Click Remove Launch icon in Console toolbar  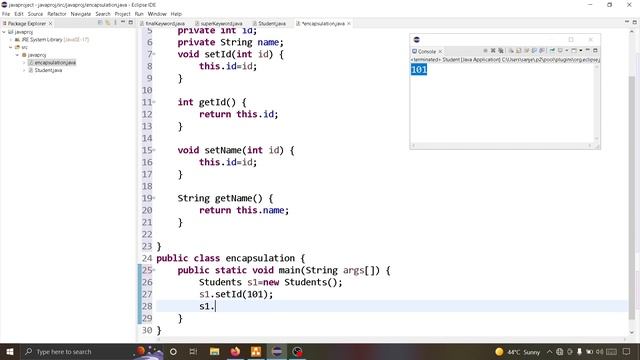(493, 51)
